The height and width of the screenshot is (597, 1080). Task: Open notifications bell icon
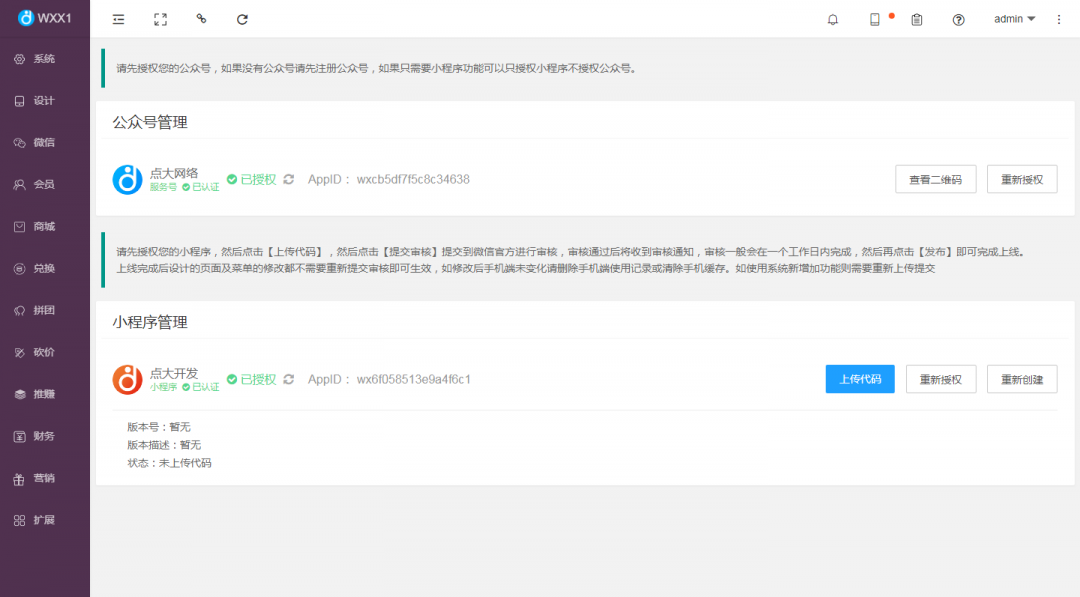[x=833, y=19]
